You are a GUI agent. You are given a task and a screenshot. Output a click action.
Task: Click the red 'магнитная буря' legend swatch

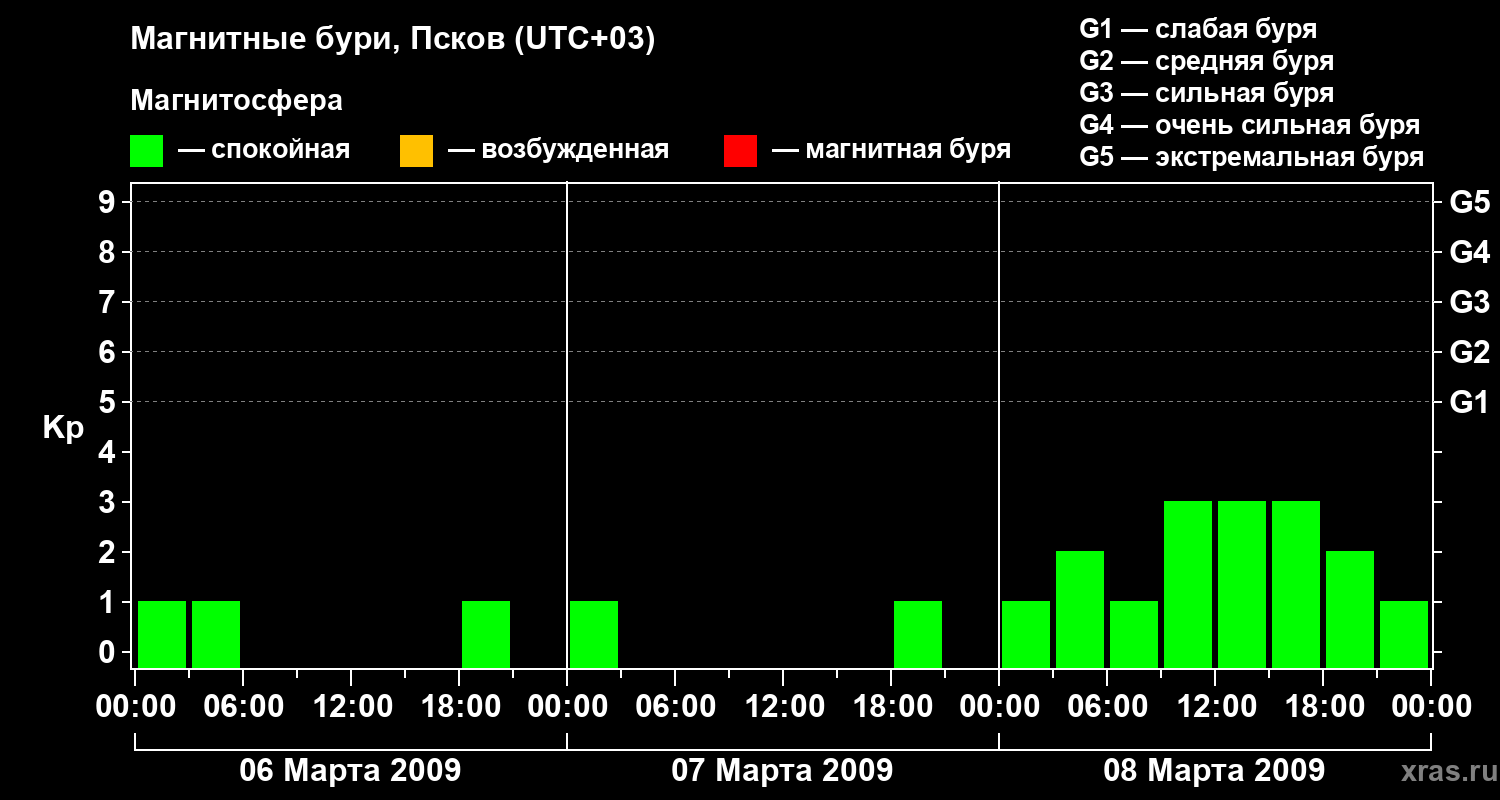click(740, 150)
